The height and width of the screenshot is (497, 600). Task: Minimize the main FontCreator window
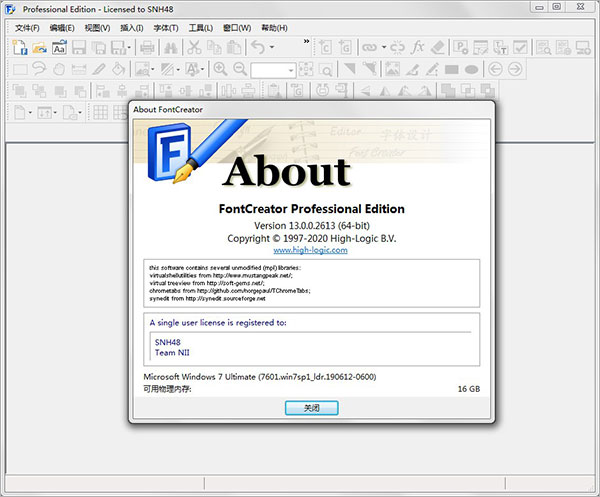click(x=540, y=7)
